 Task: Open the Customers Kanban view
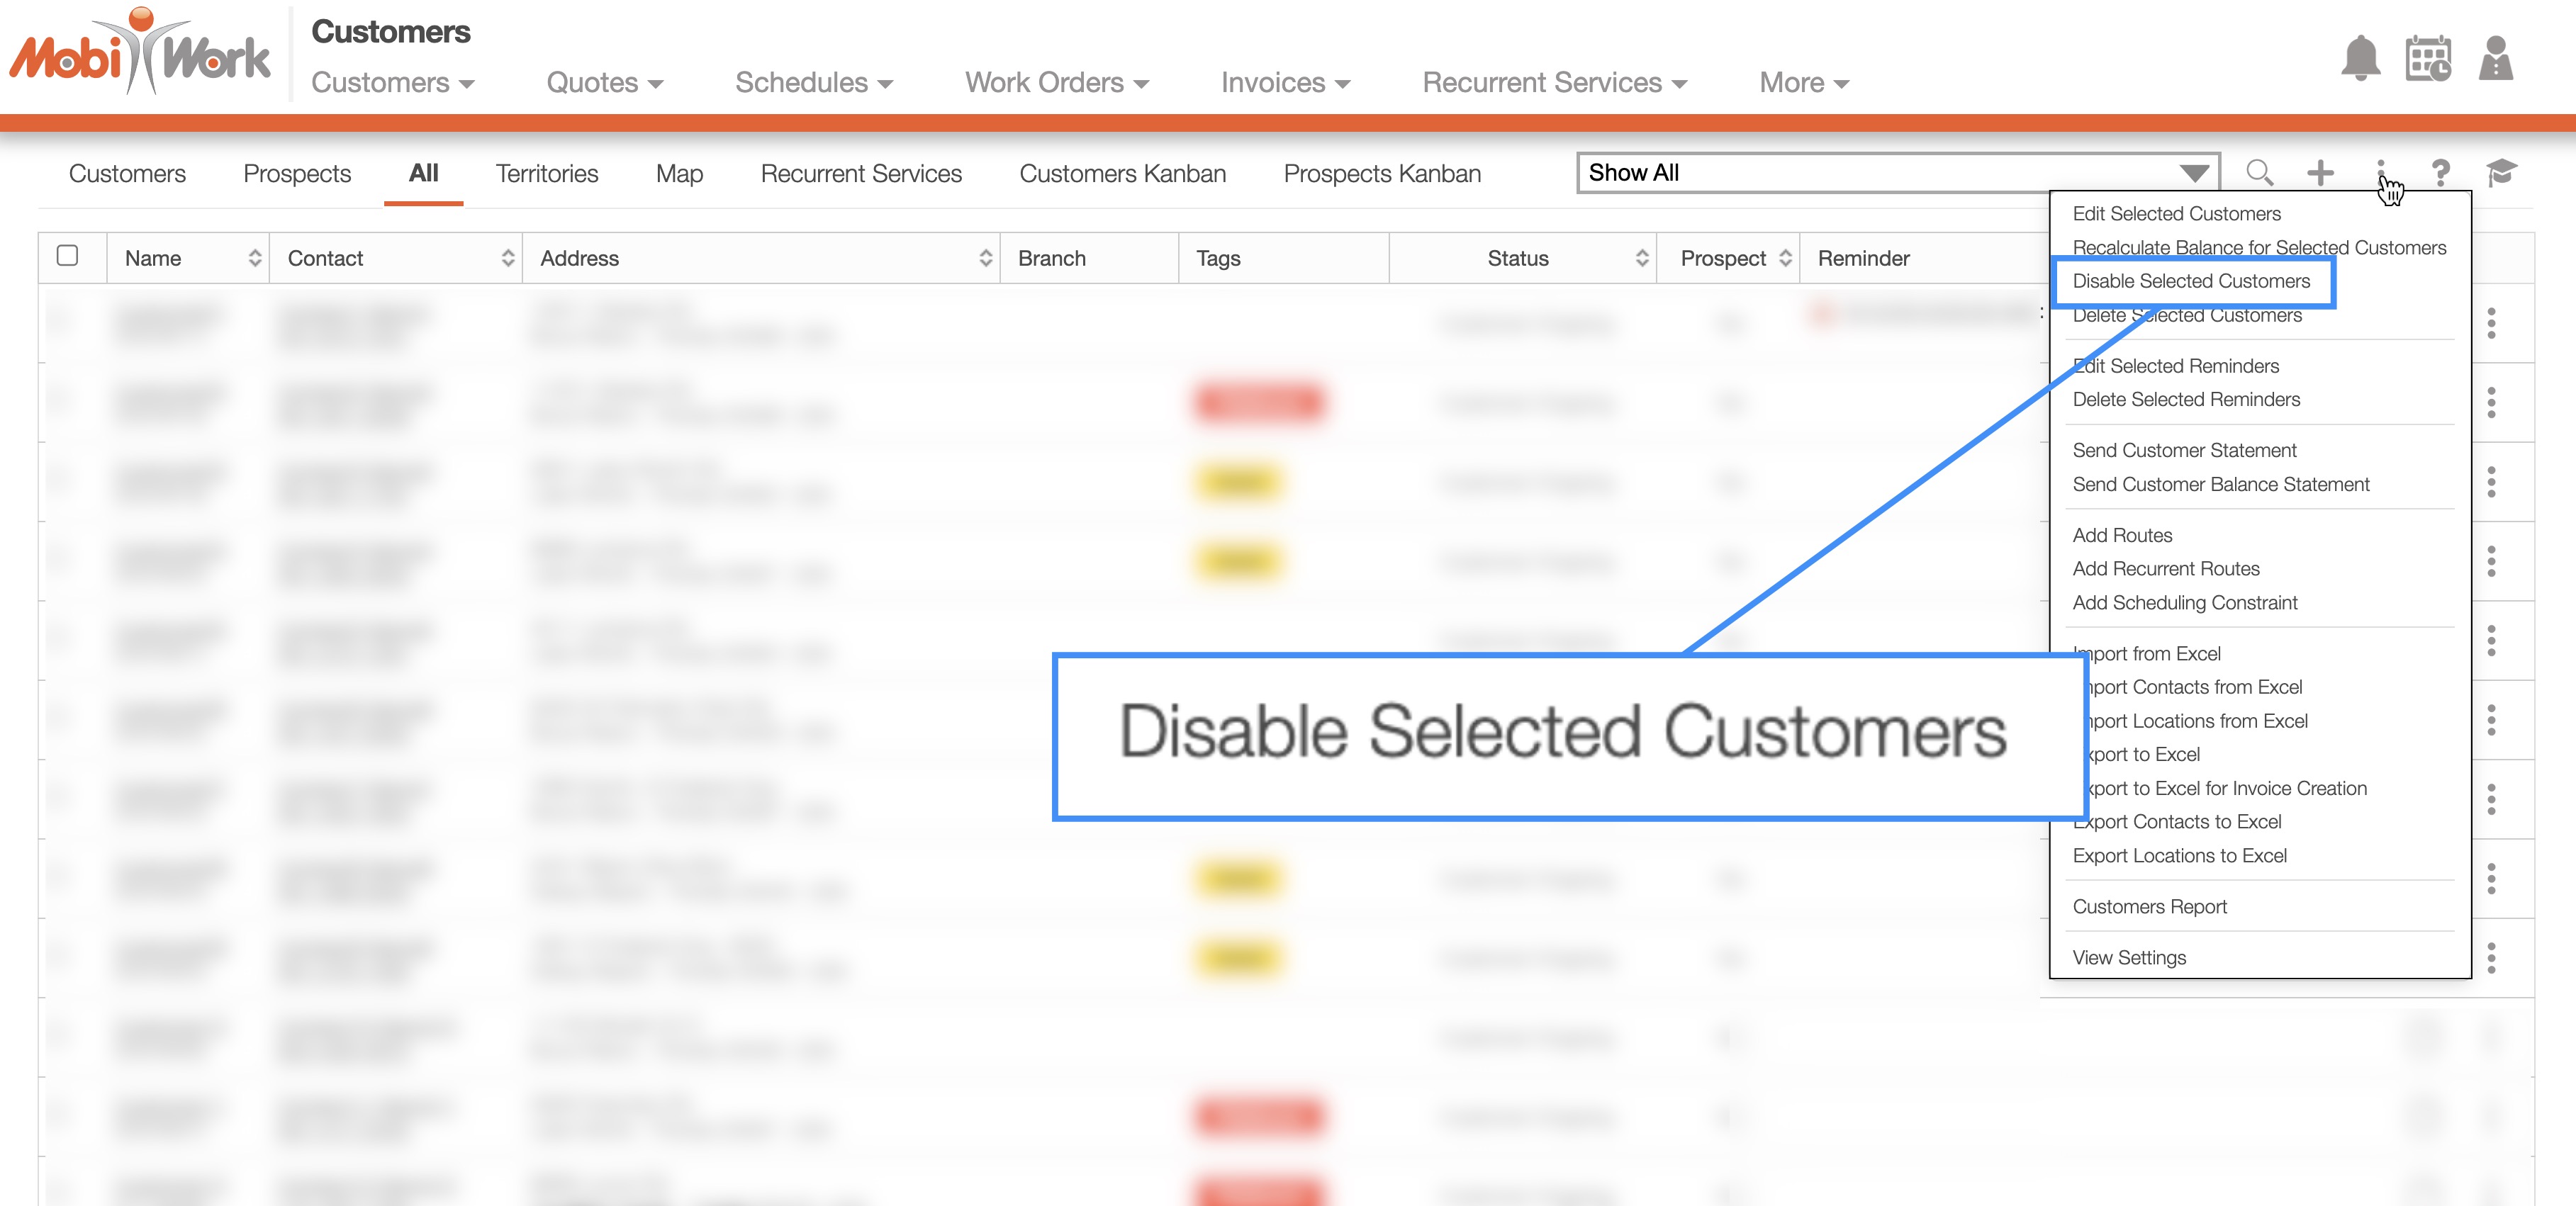(x=1122, y=174)
